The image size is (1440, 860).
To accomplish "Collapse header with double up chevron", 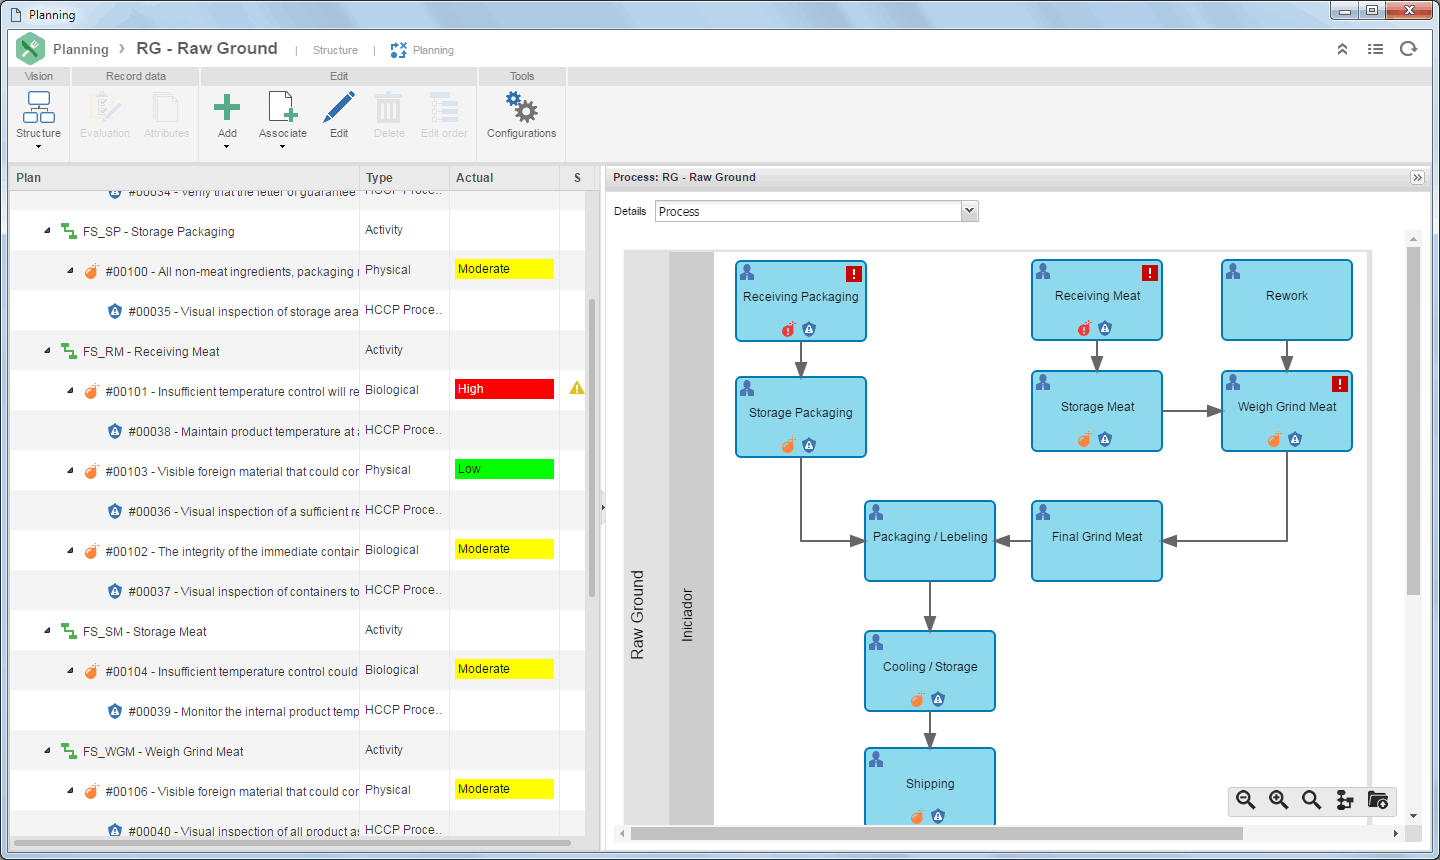I will pos(1342,49).
